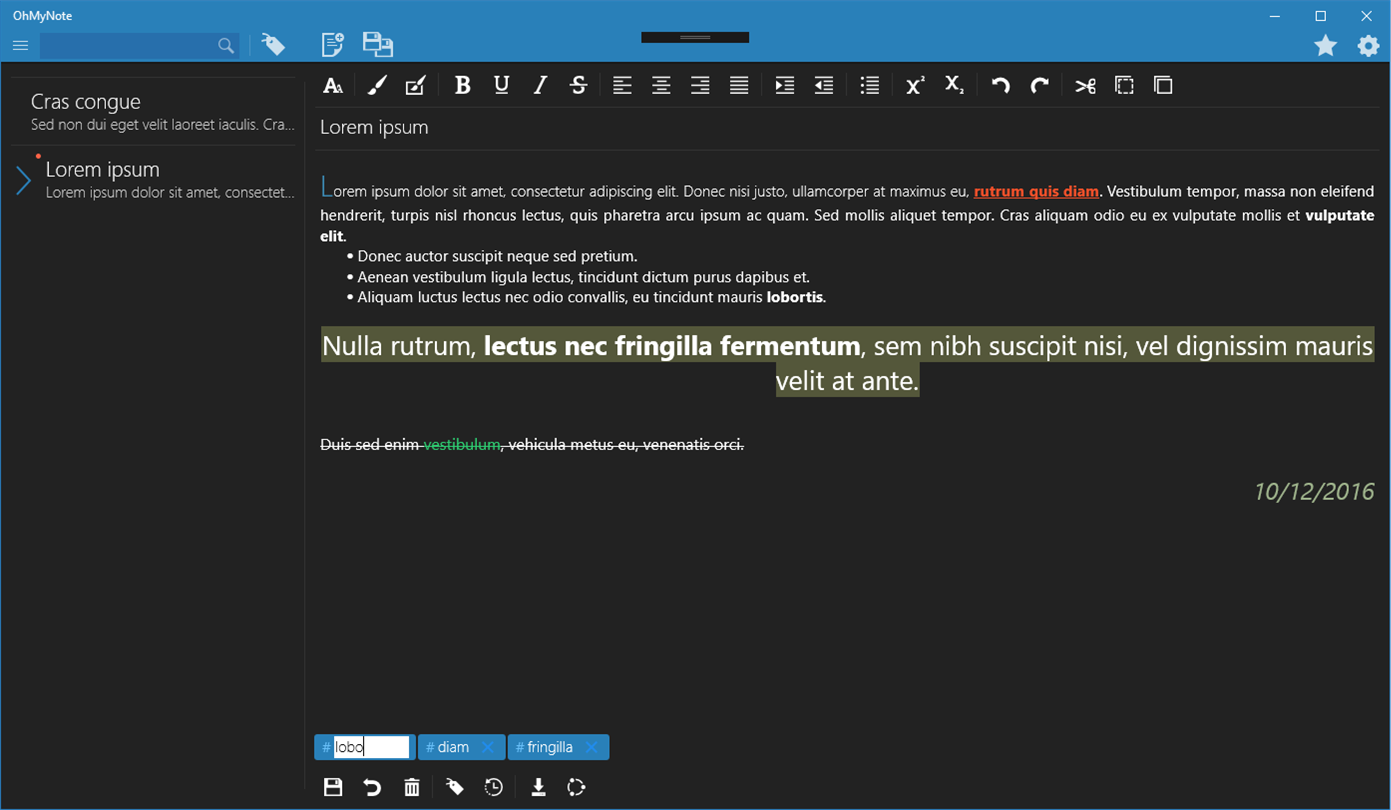Save the current note
Screen dimensions: 1391x810
click(x=333, y=787)
